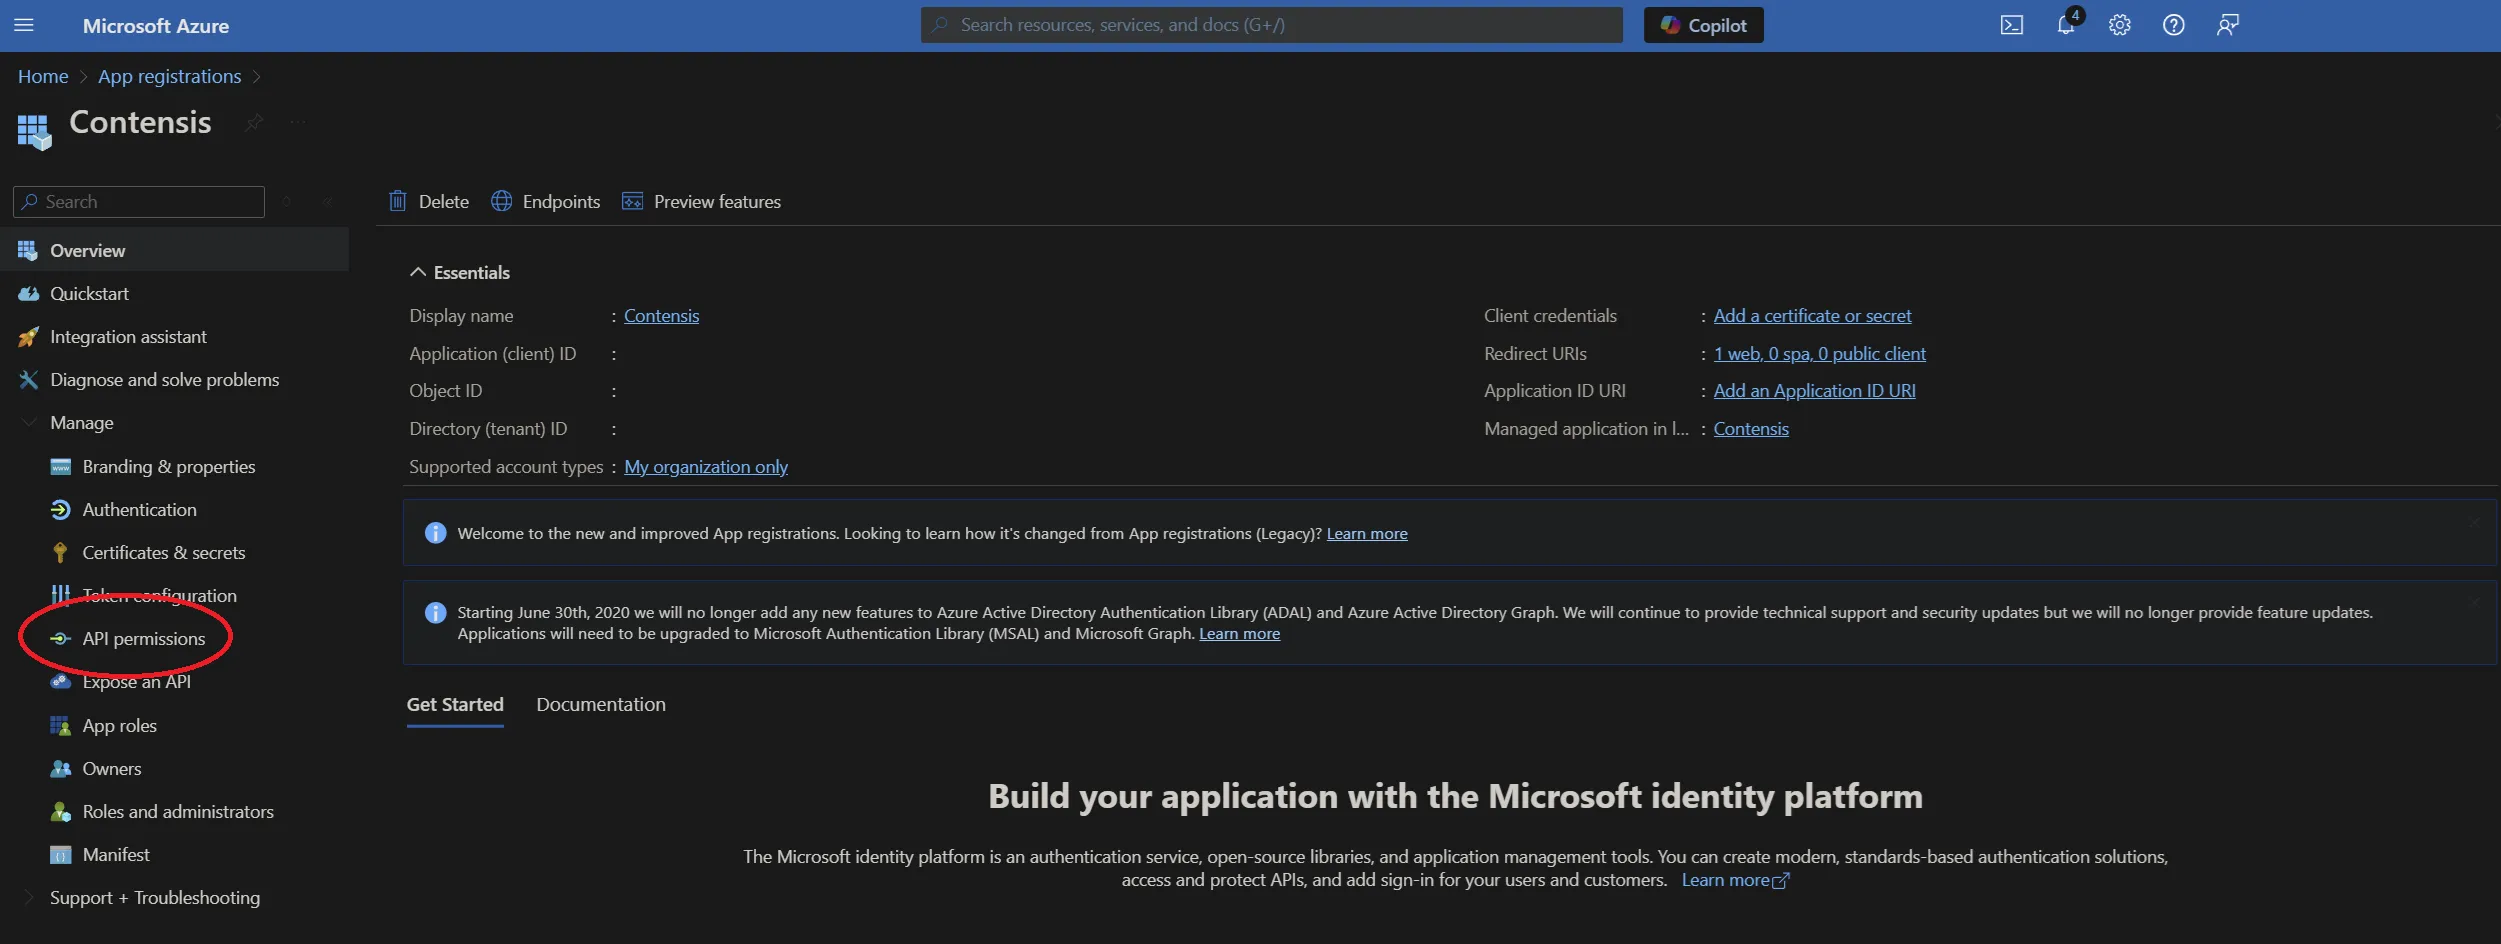Click My organization only link
The width and height of the screenshot is (2501, 944).
[x=706, y=467]
